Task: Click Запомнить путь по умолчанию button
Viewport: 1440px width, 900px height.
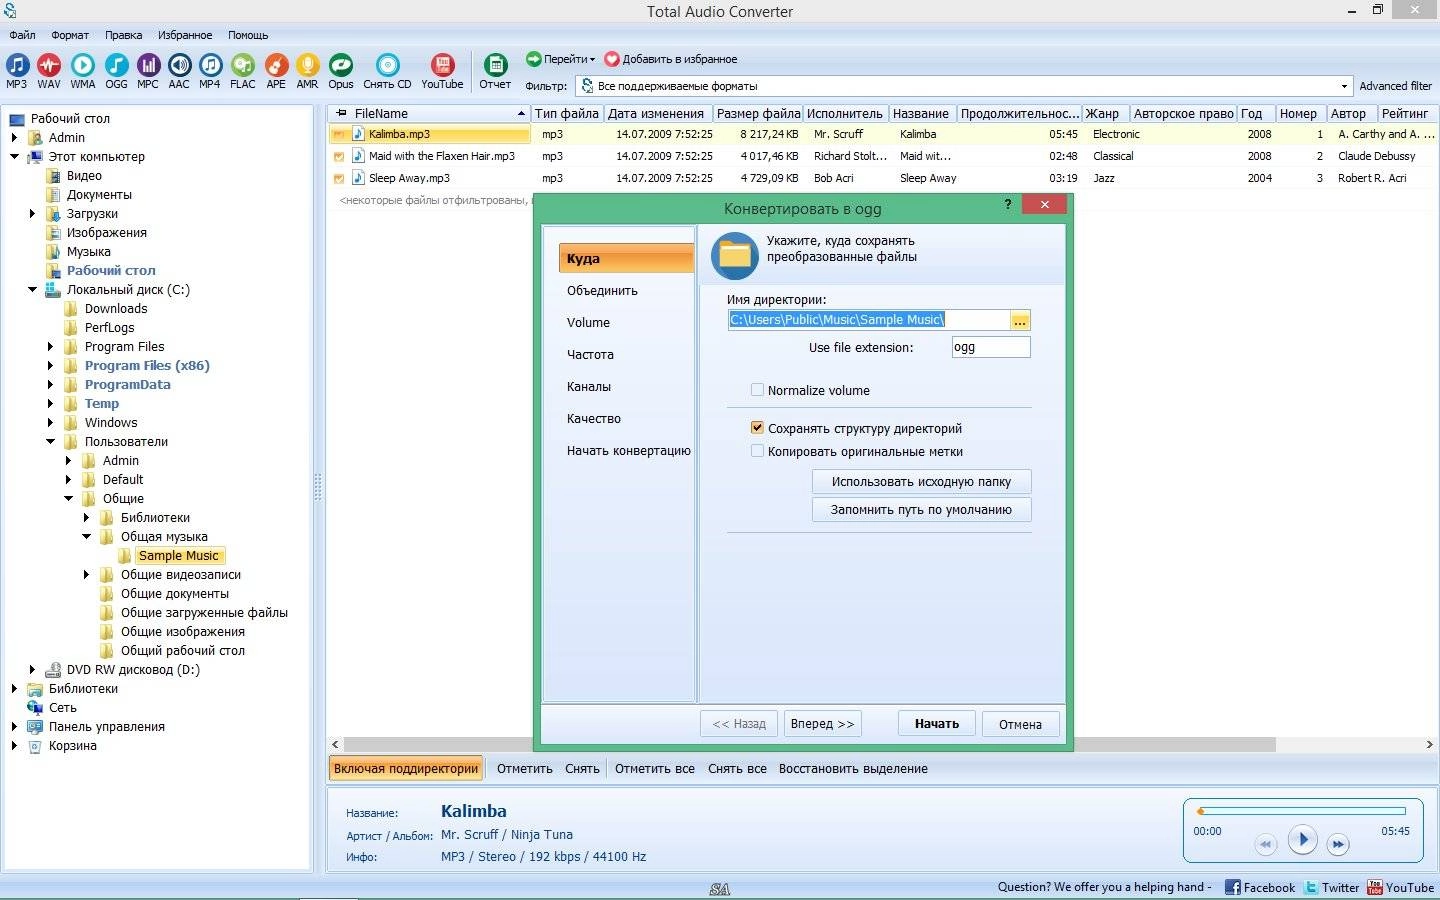Action: pos(921,509)
